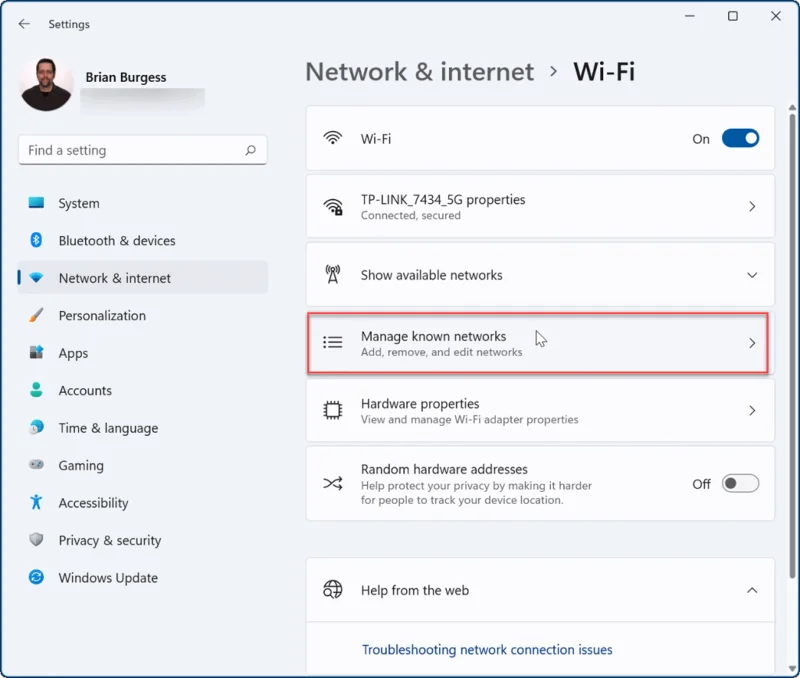Click Network & internet breadcrumb heading
800x678 pixels.
(x=419, y=71)
